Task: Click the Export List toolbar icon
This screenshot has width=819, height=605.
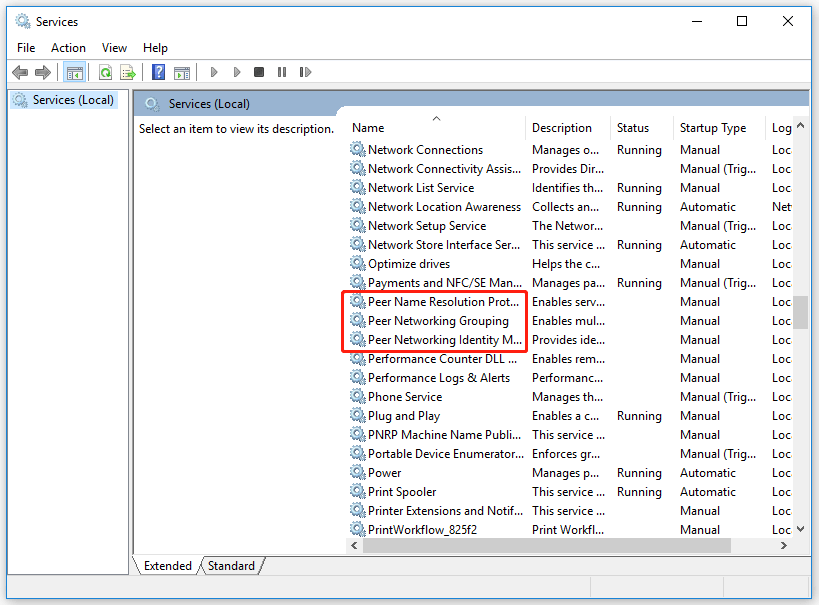Action: click(128, 71)
